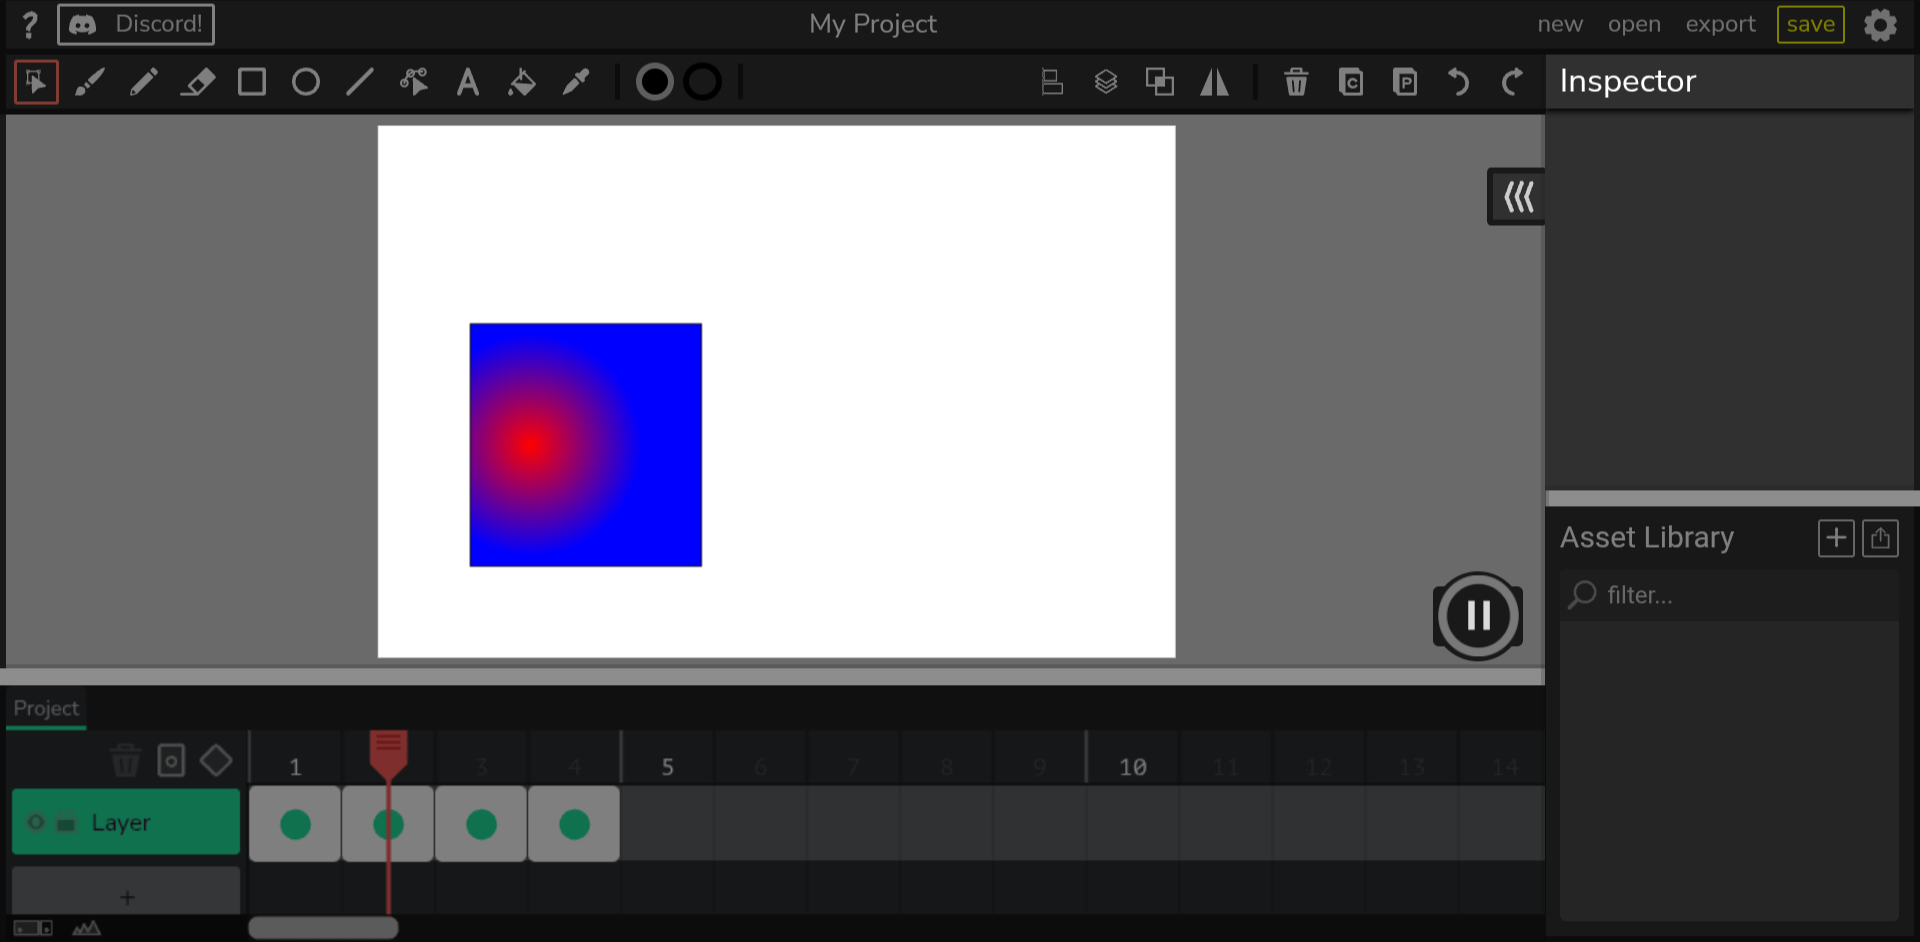Viewport: 1920px width, 942px height.
Task: Activate the Text tool
Action: (x=467, y=82)
